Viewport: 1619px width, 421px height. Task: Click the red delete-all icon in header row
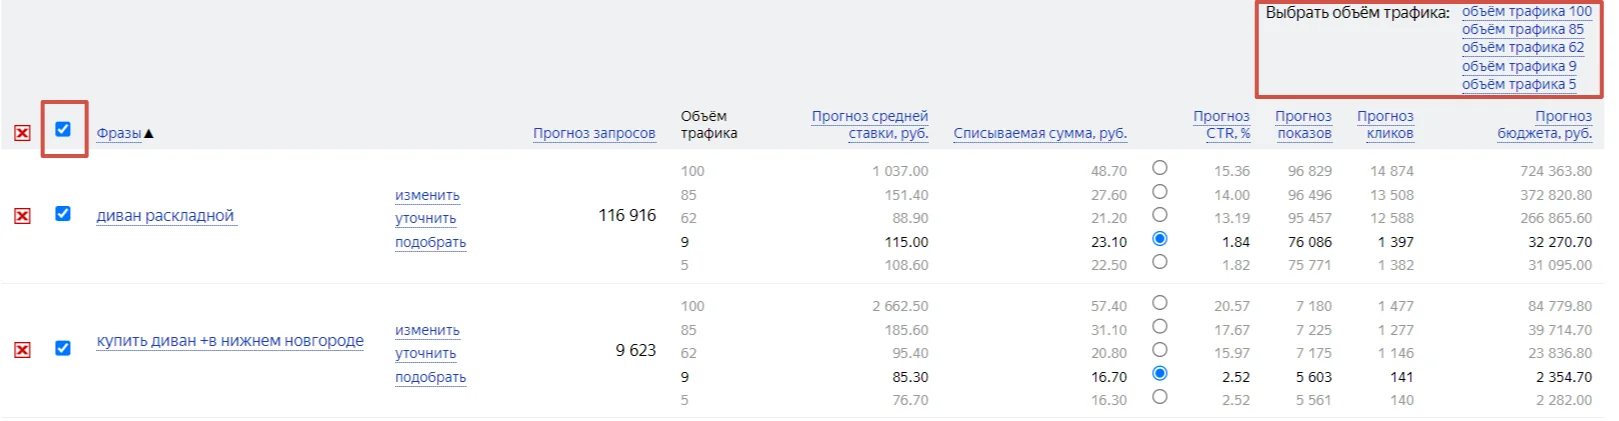click(22, 133)
